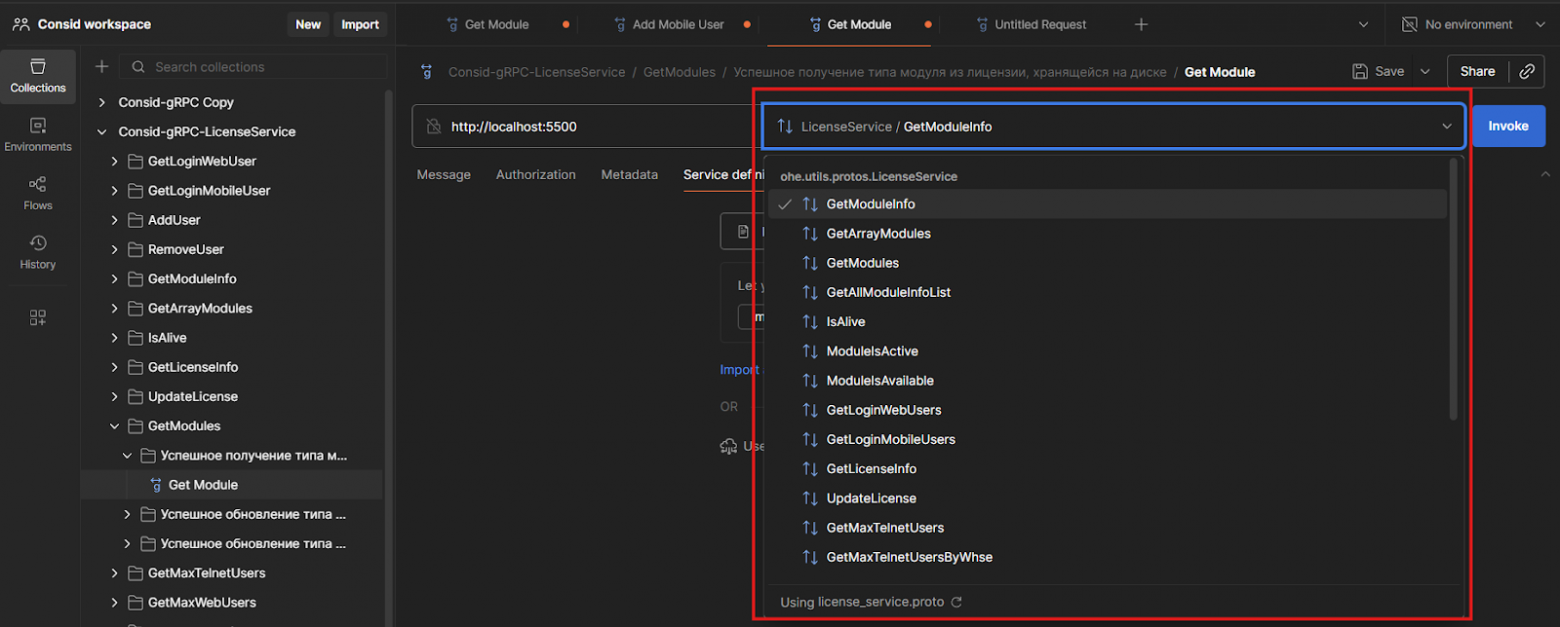Open the Metadata tab
The image size is (1560, 627).
tap(629, 174)
